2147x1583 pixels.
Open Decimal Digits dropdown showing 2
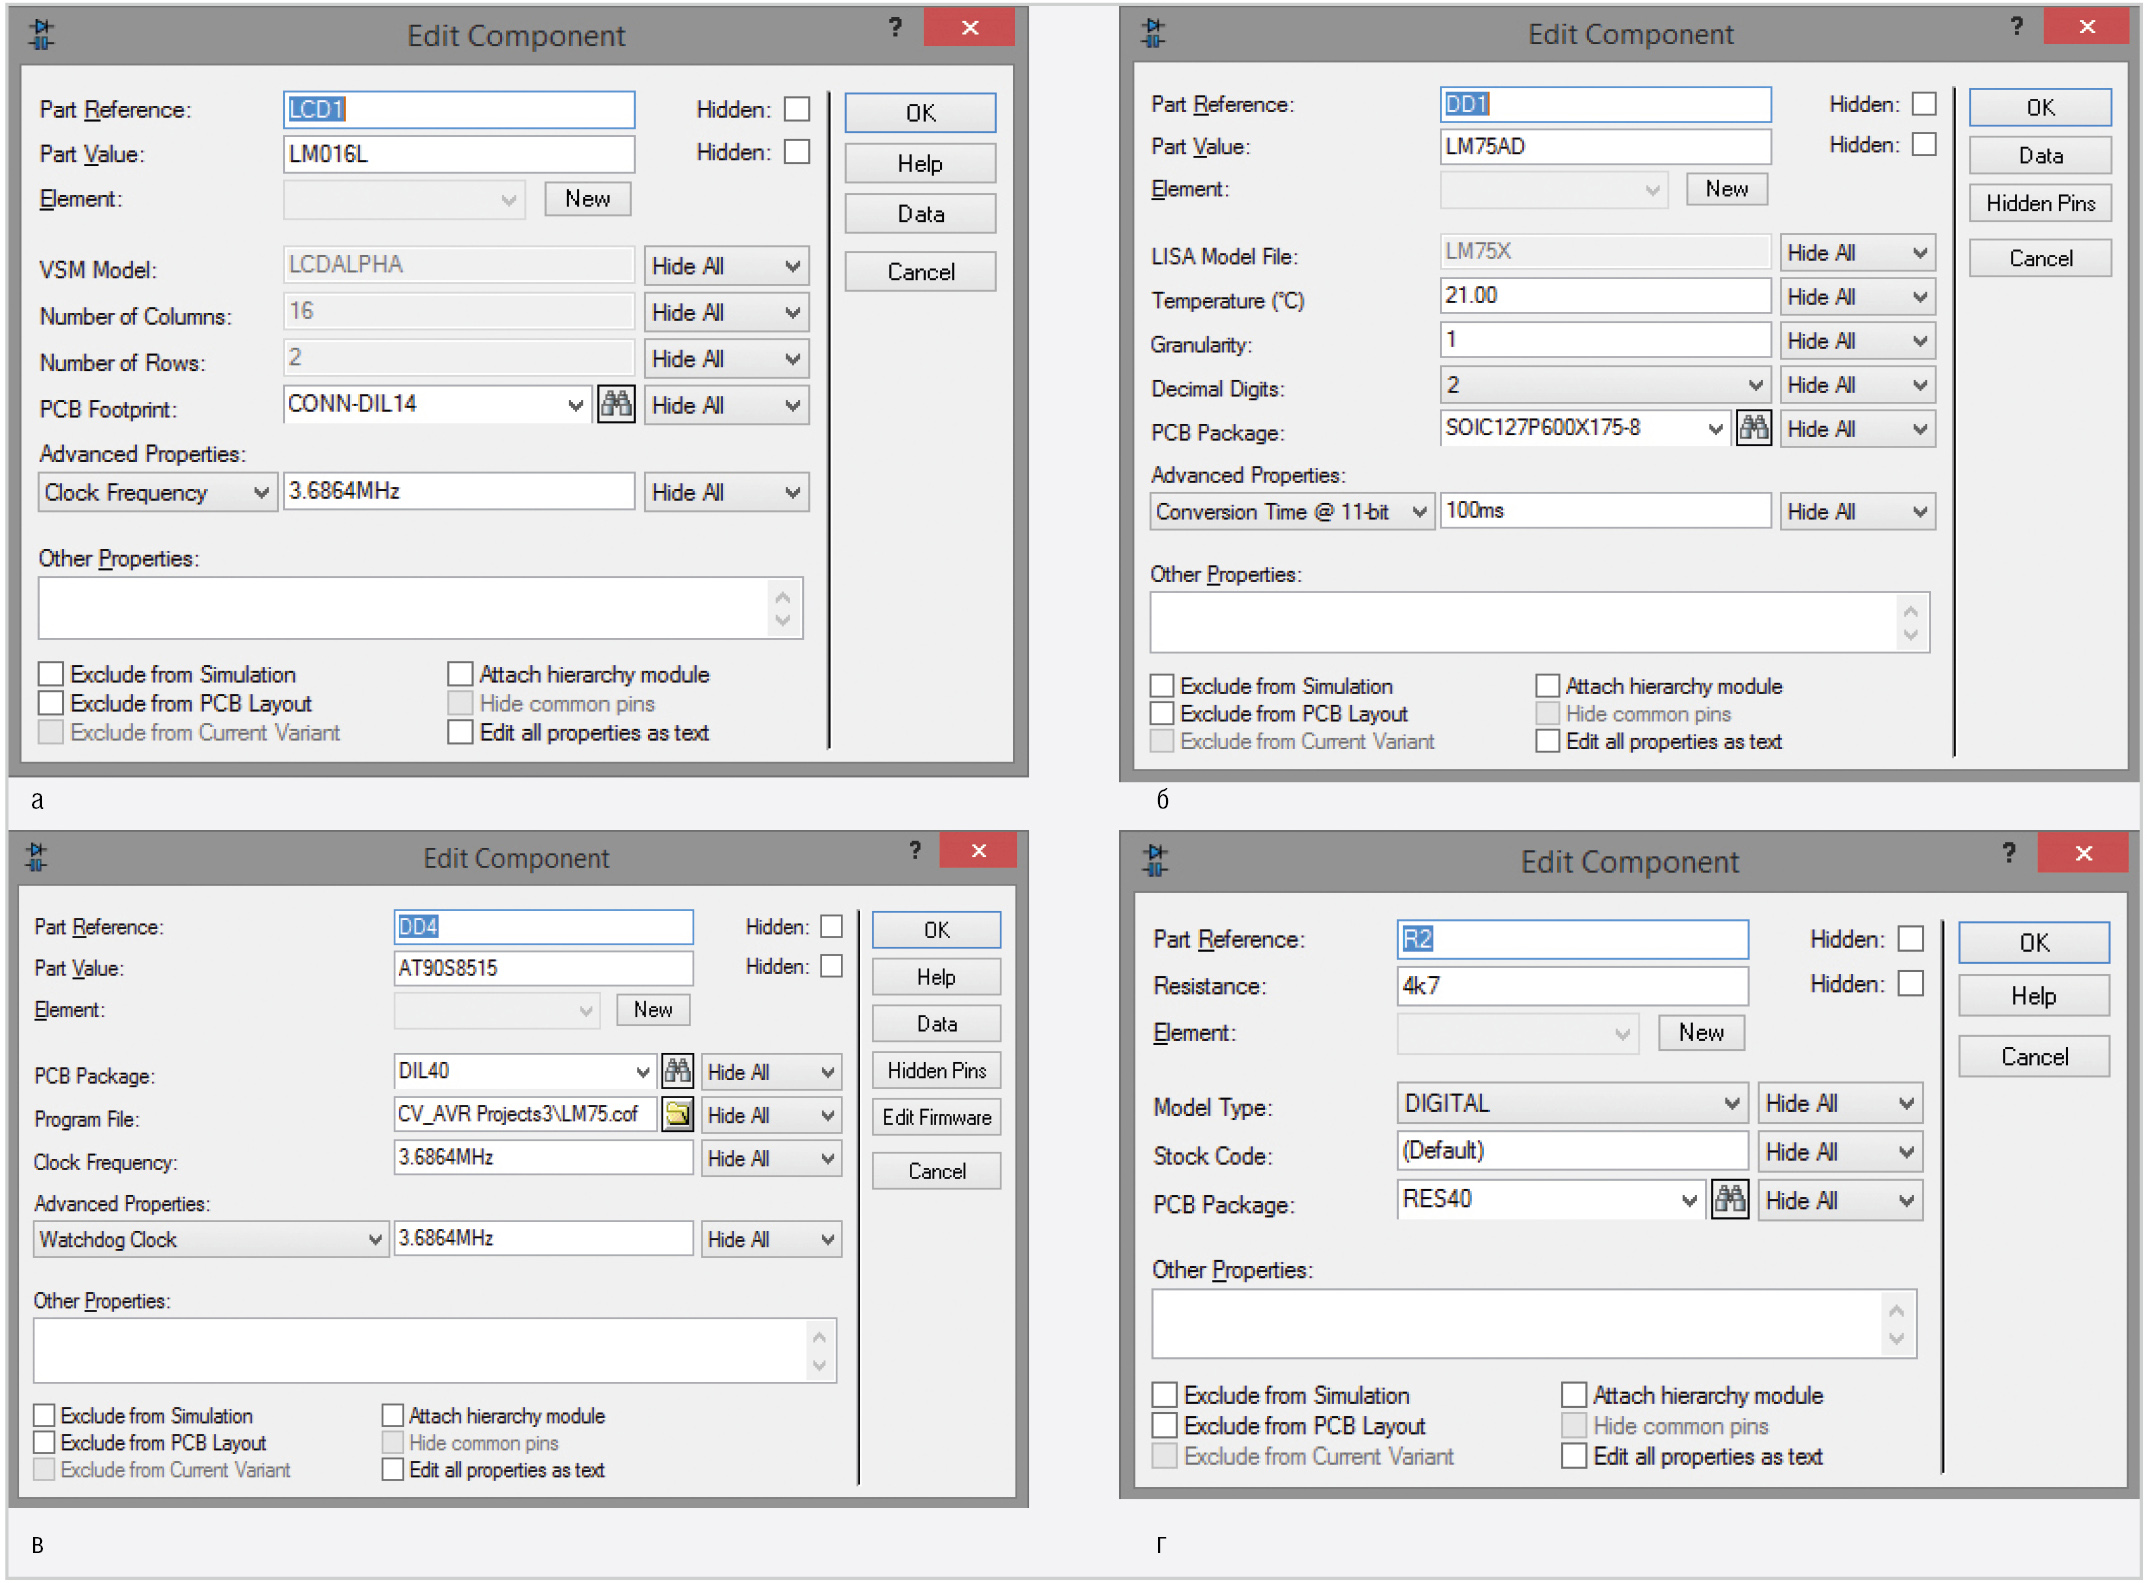tap(1605, 385)
